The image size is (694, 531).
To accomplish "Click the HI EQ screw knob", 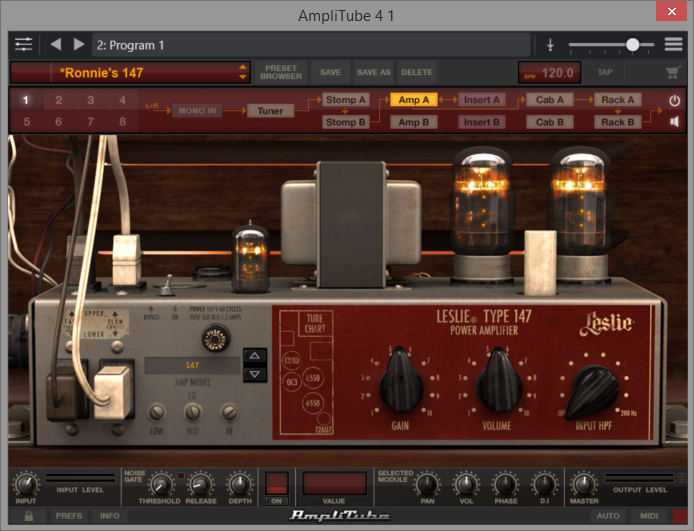I will tap(229, 412).
